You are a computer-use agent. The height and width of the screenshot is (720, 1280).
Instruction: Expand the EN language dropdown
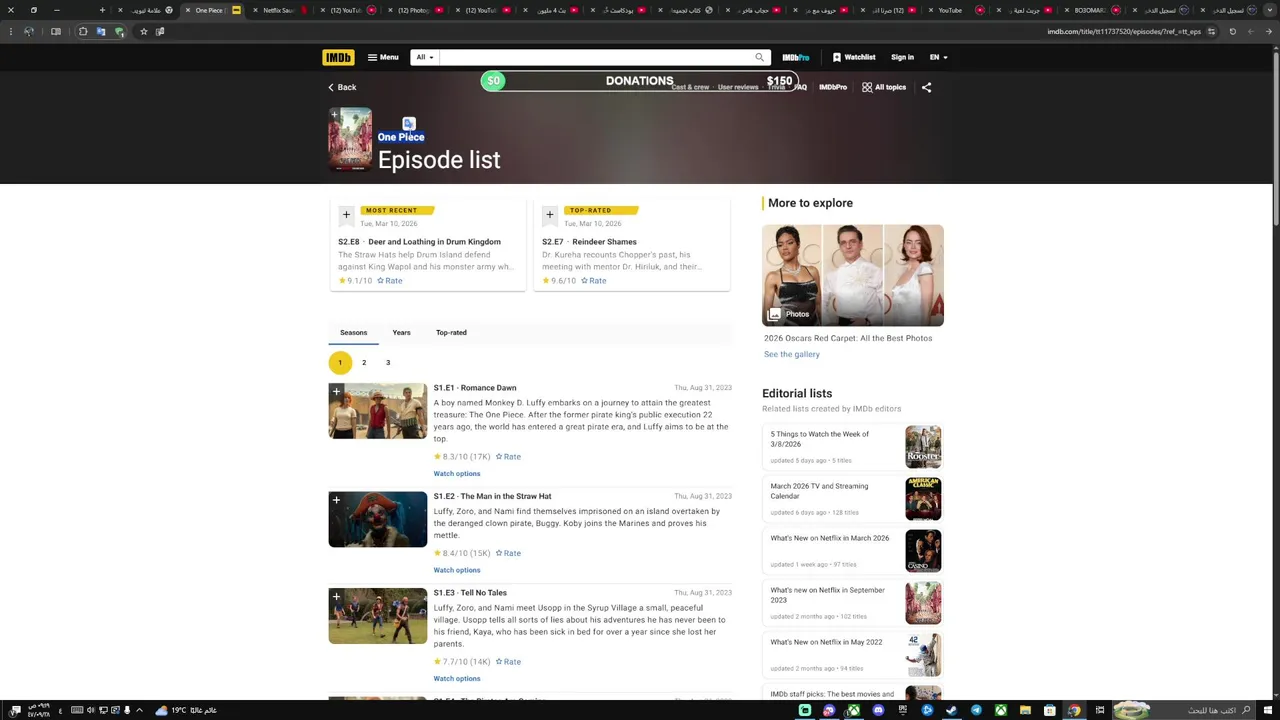coord(938,57)
